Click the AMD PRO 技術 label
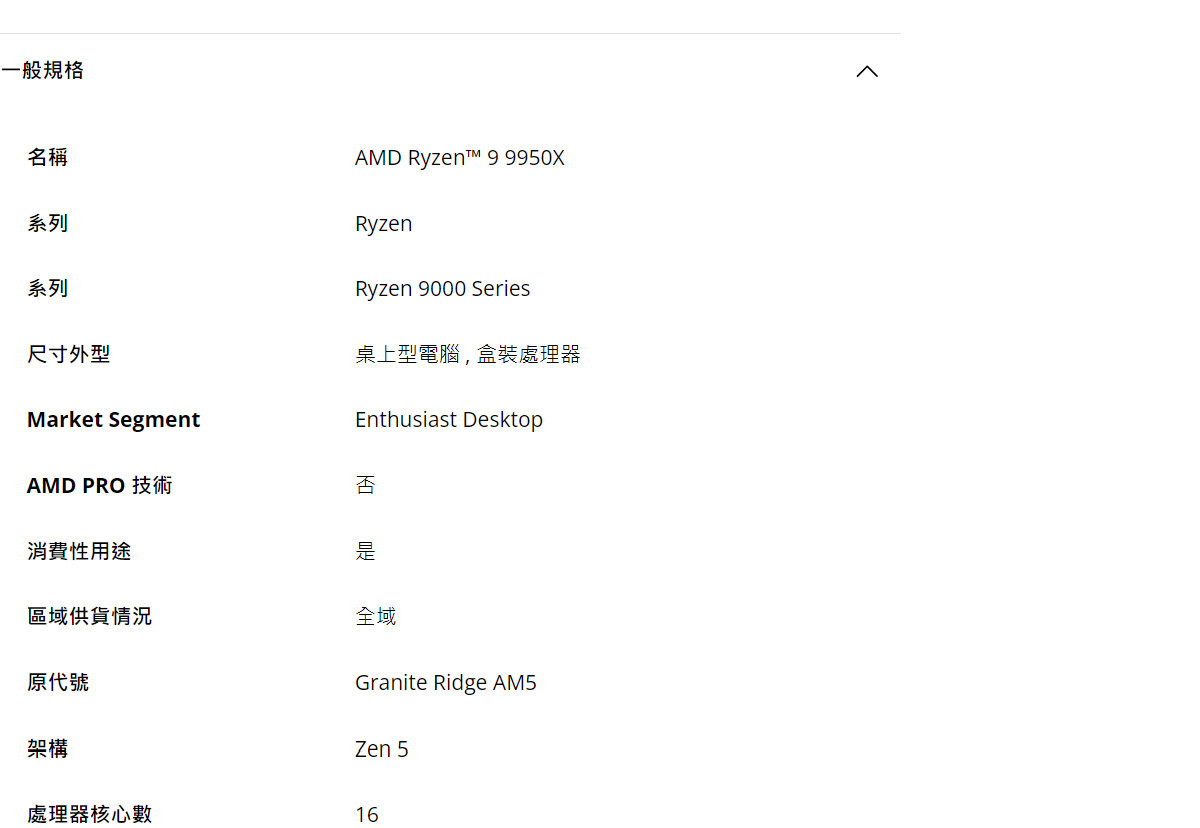Screen dimensions: 1200x828 [100, 485]
